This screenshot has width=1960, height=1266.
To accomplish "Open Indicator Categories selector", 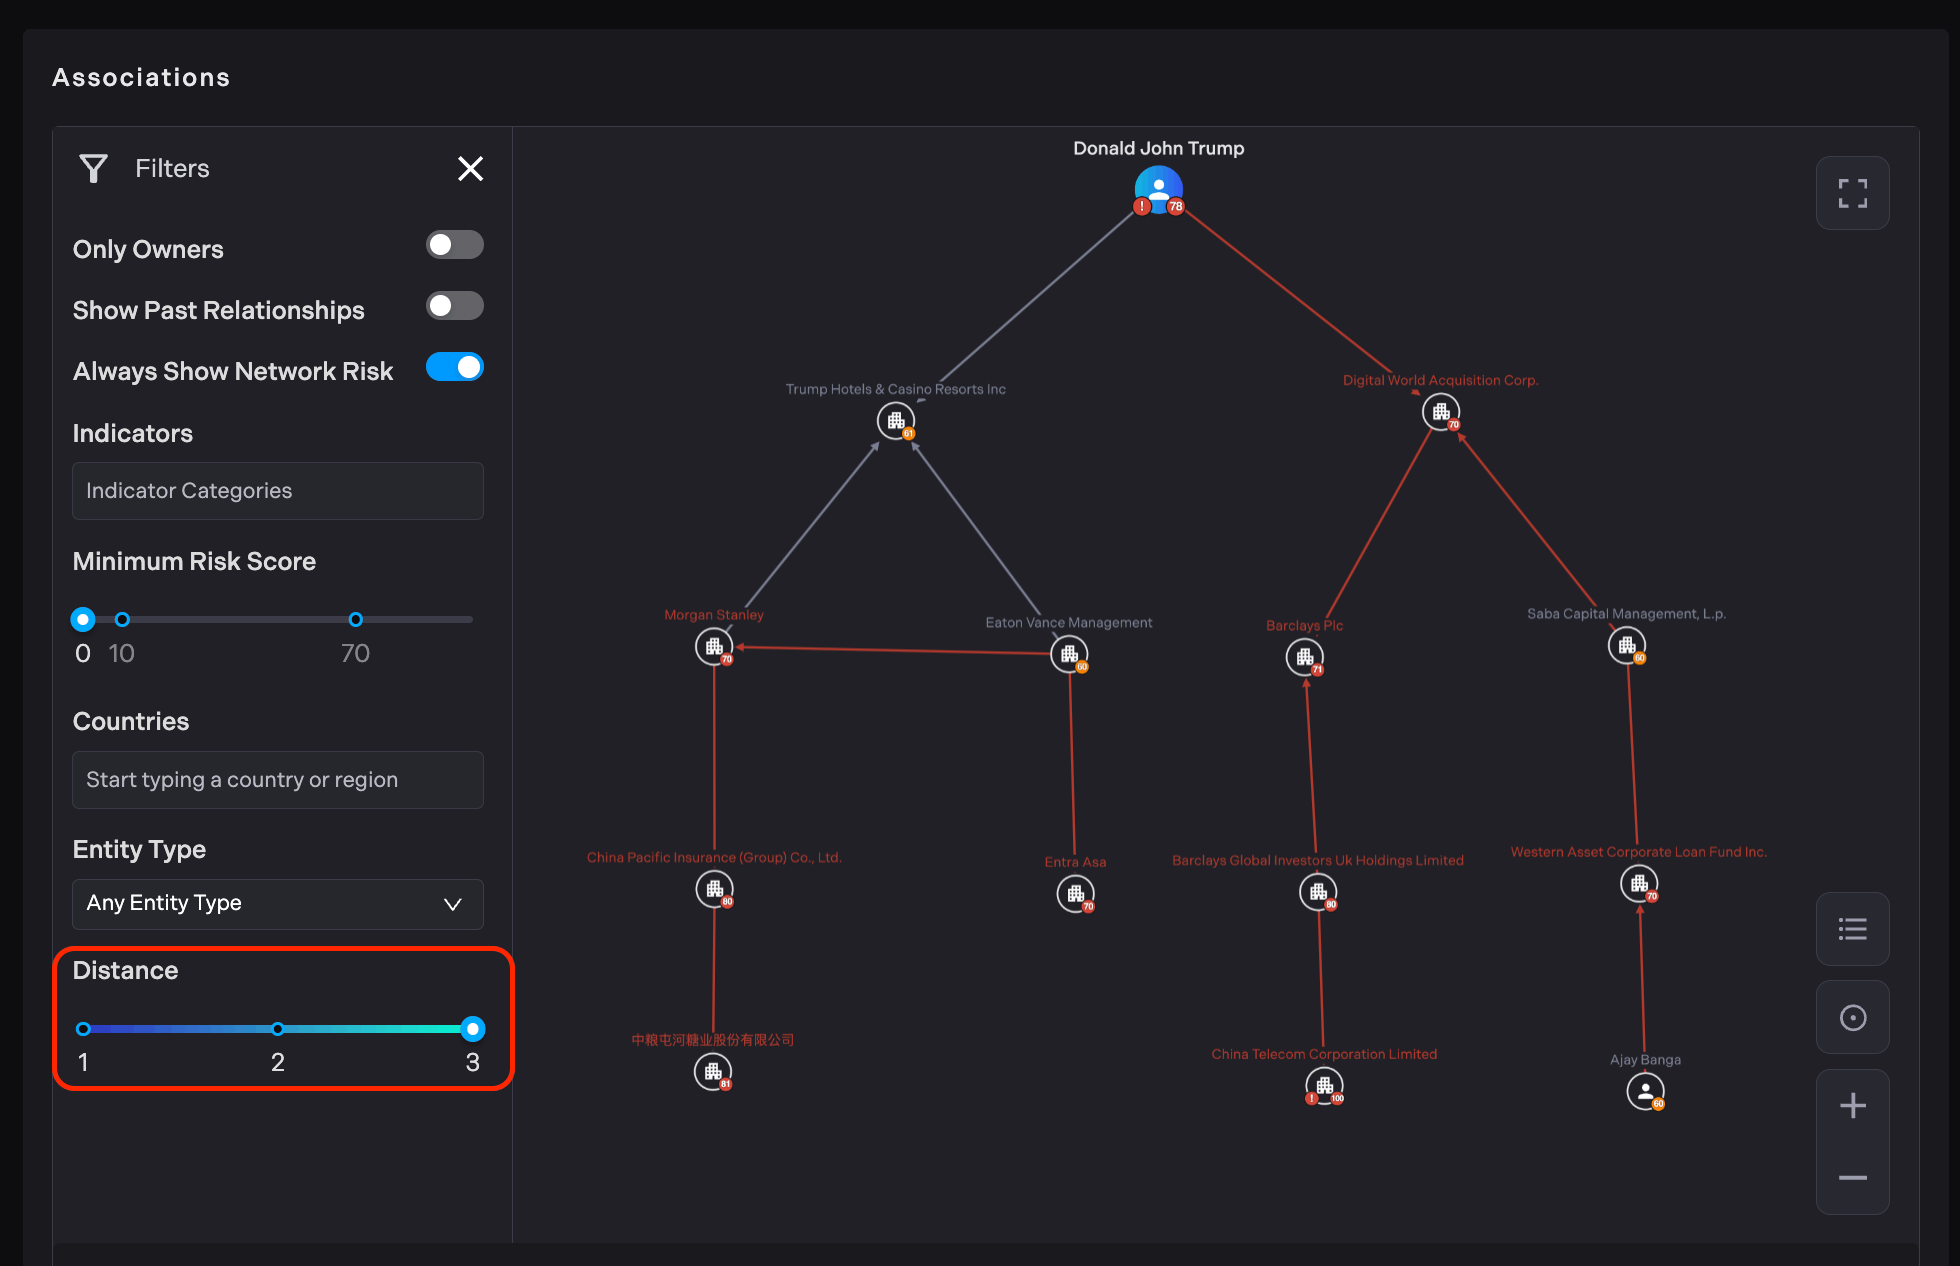I will point(278,491).
